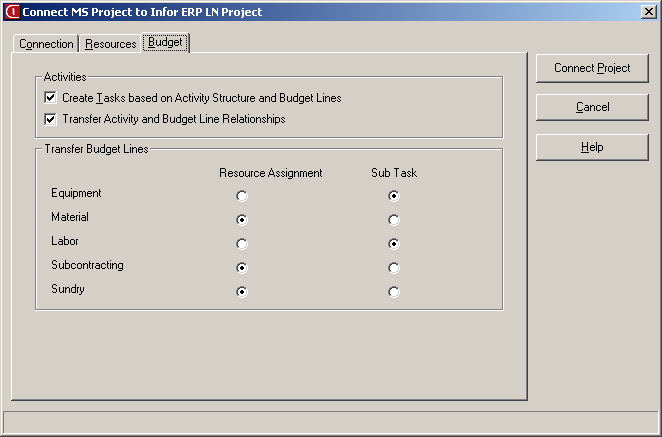This screenshot has width=662, height=437.
Task: Set Material to Sub Task
Action: tap(394, 220)
